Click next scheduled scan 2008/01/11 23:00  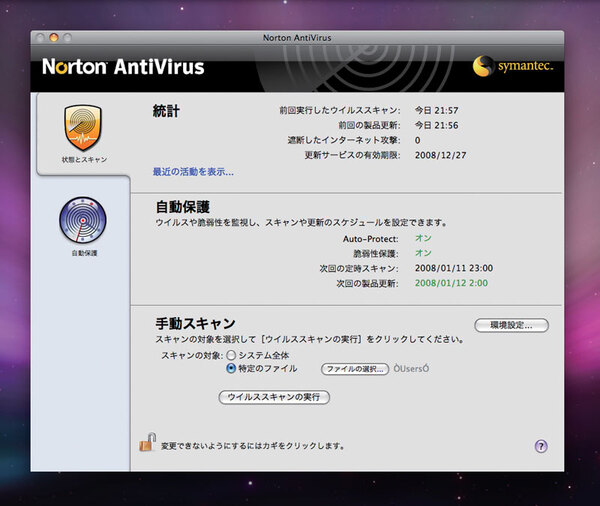tap(454, 268)
